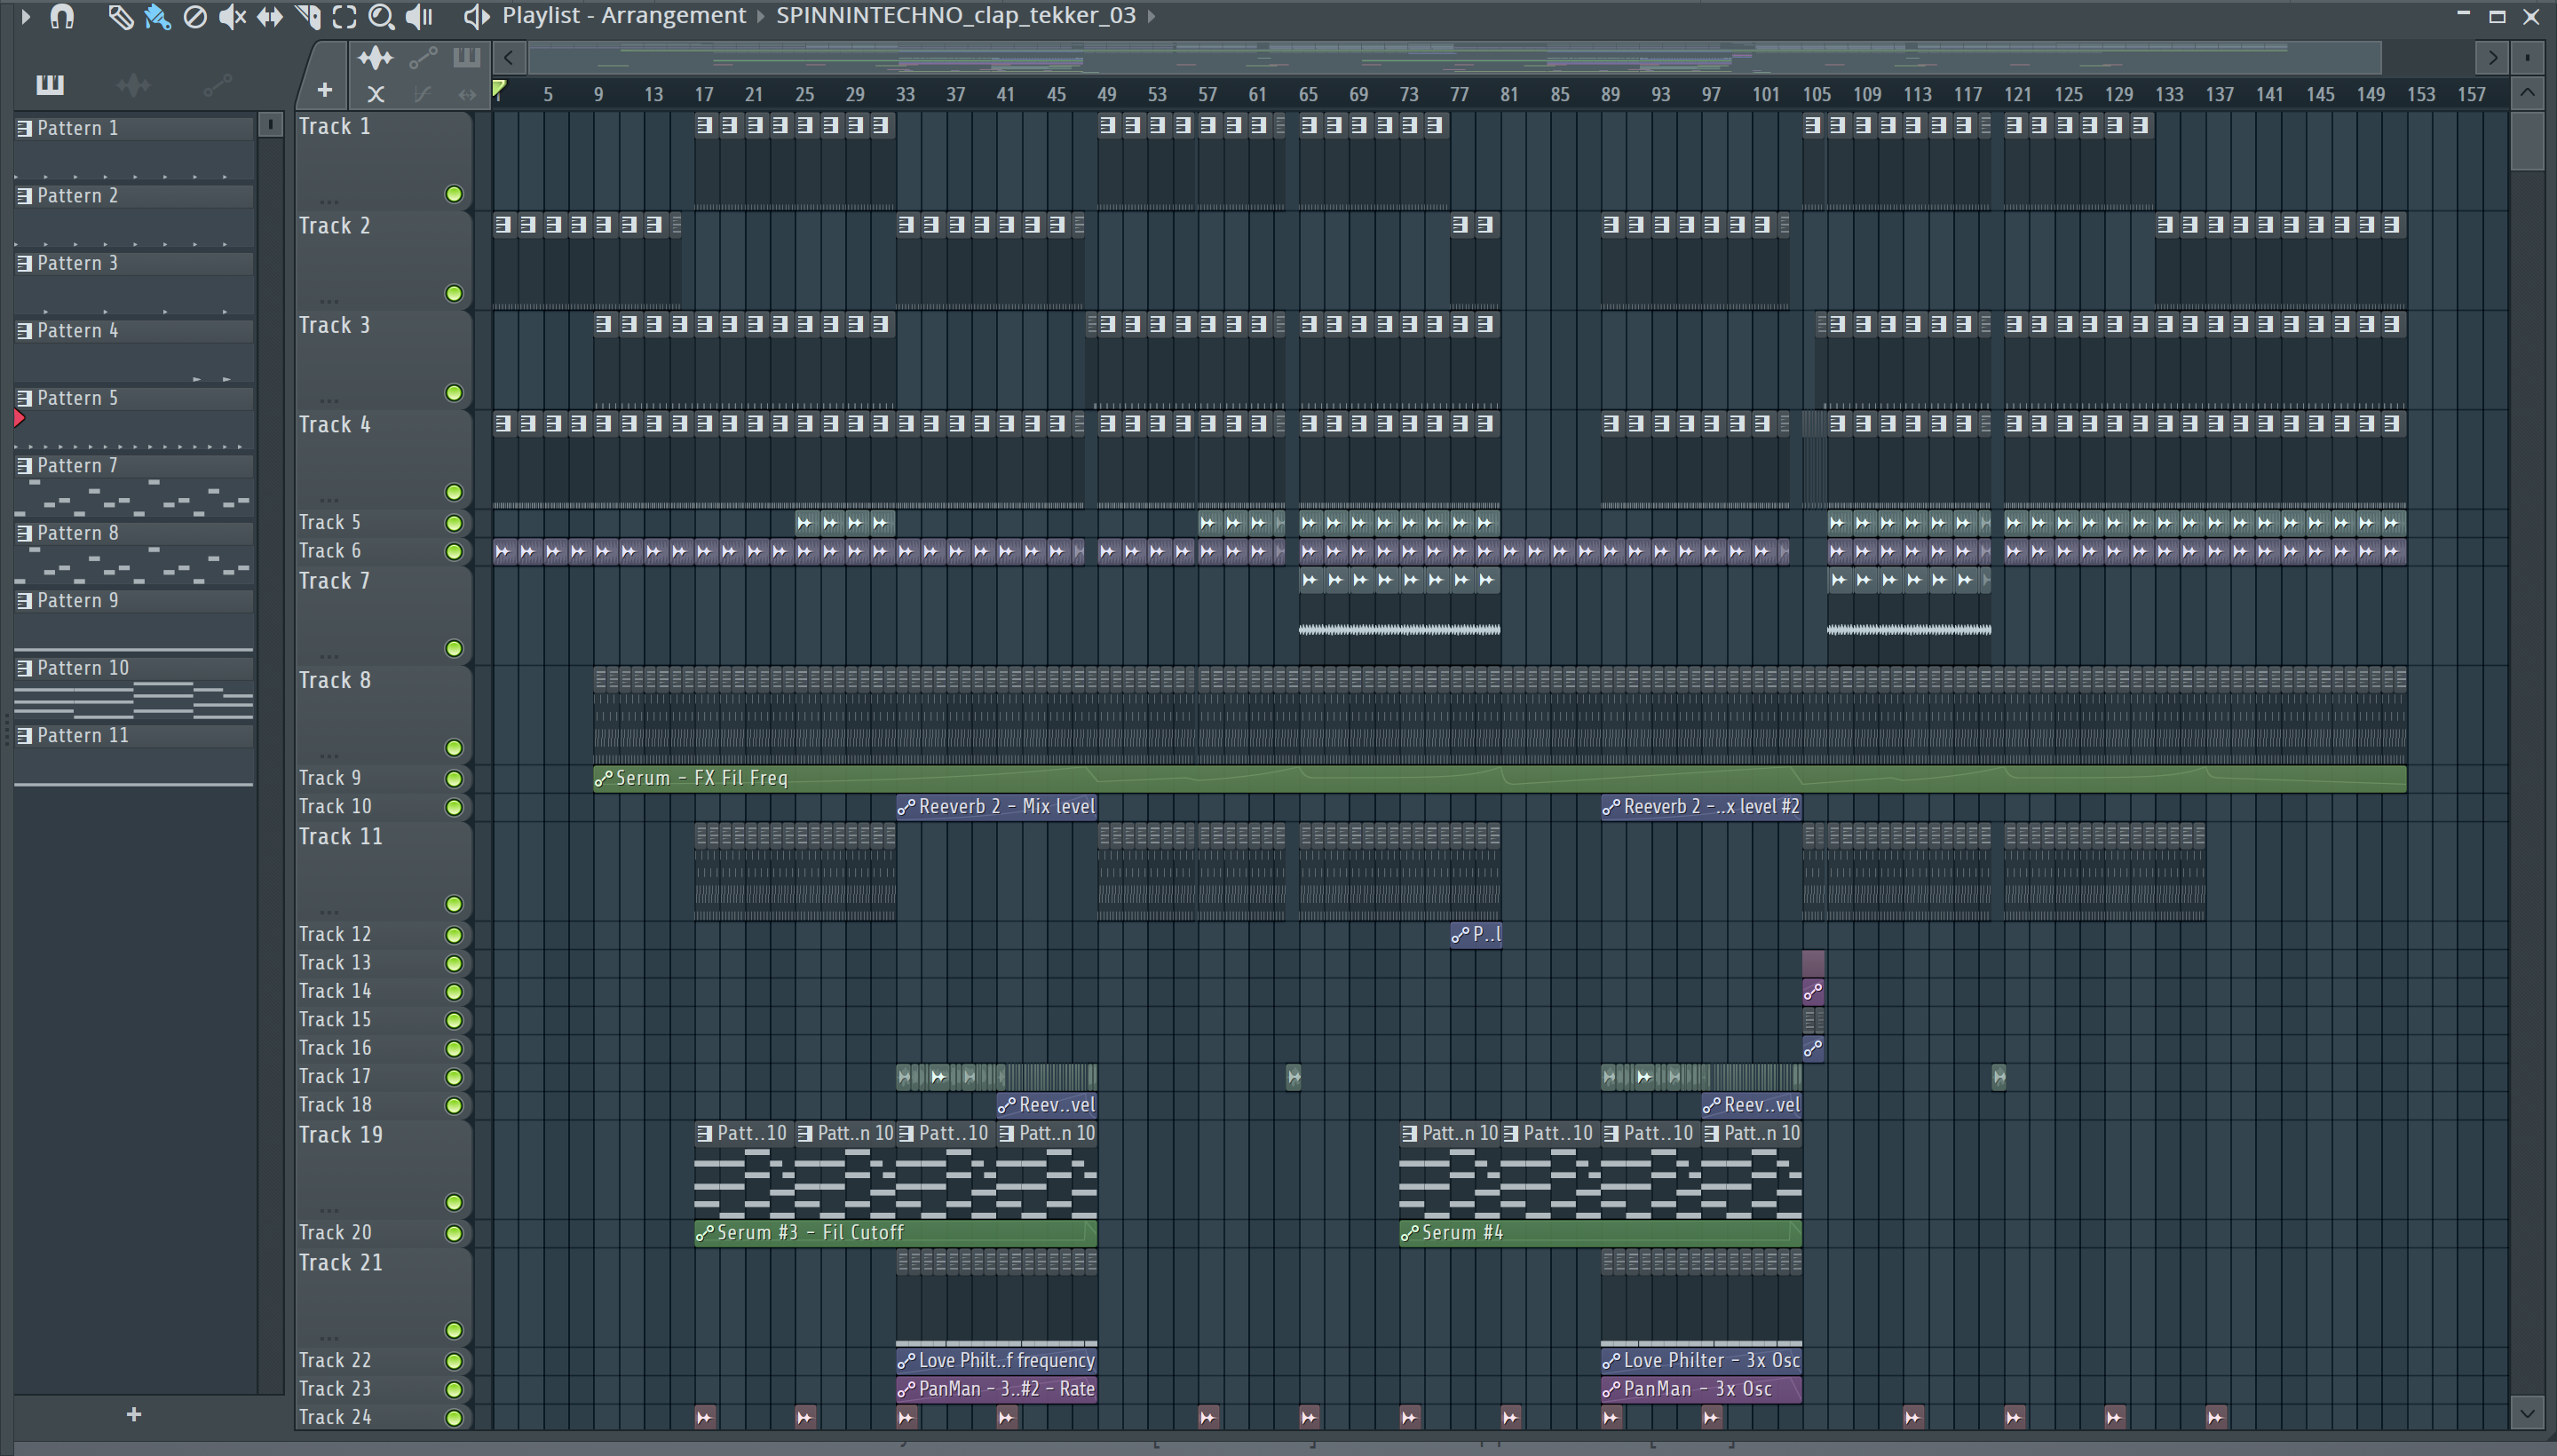Click the Serum - FX Fil Freq automation clip
Viewport: 2557px width, 1456px height.
click(1499, 778)
